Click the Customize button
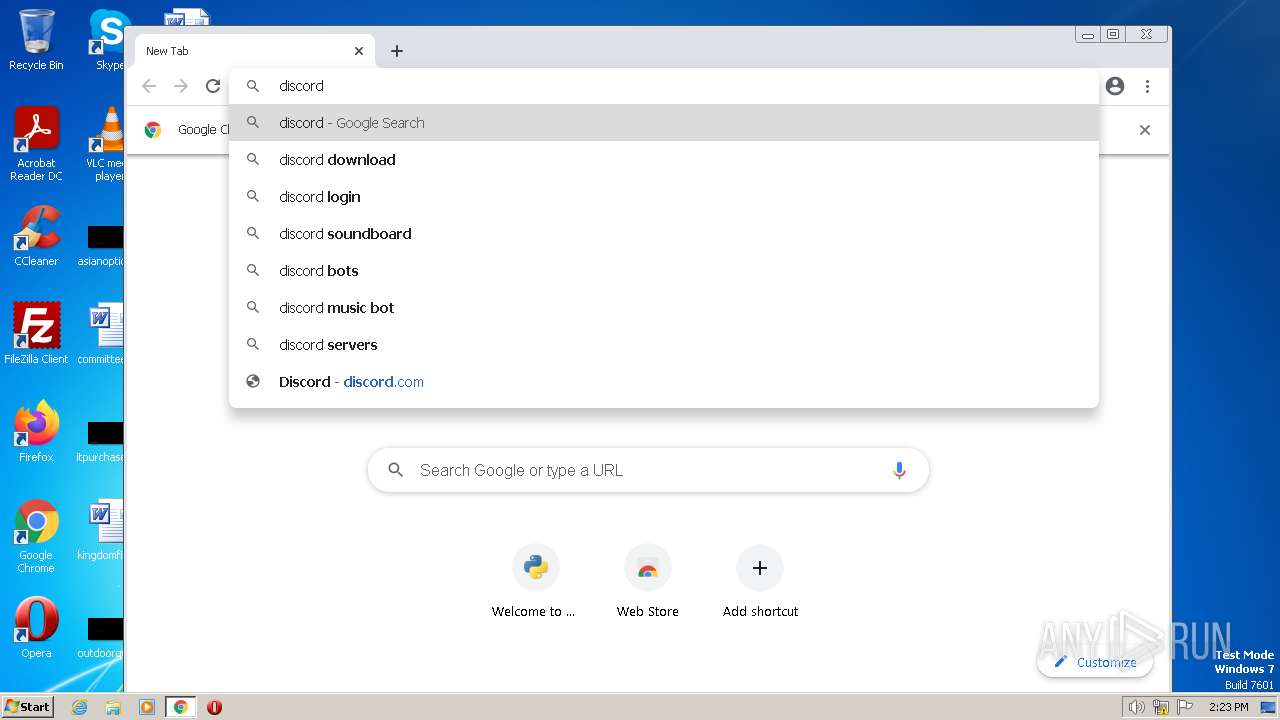The width and height of the screenshot is (1280, 720). [1095, 662]
